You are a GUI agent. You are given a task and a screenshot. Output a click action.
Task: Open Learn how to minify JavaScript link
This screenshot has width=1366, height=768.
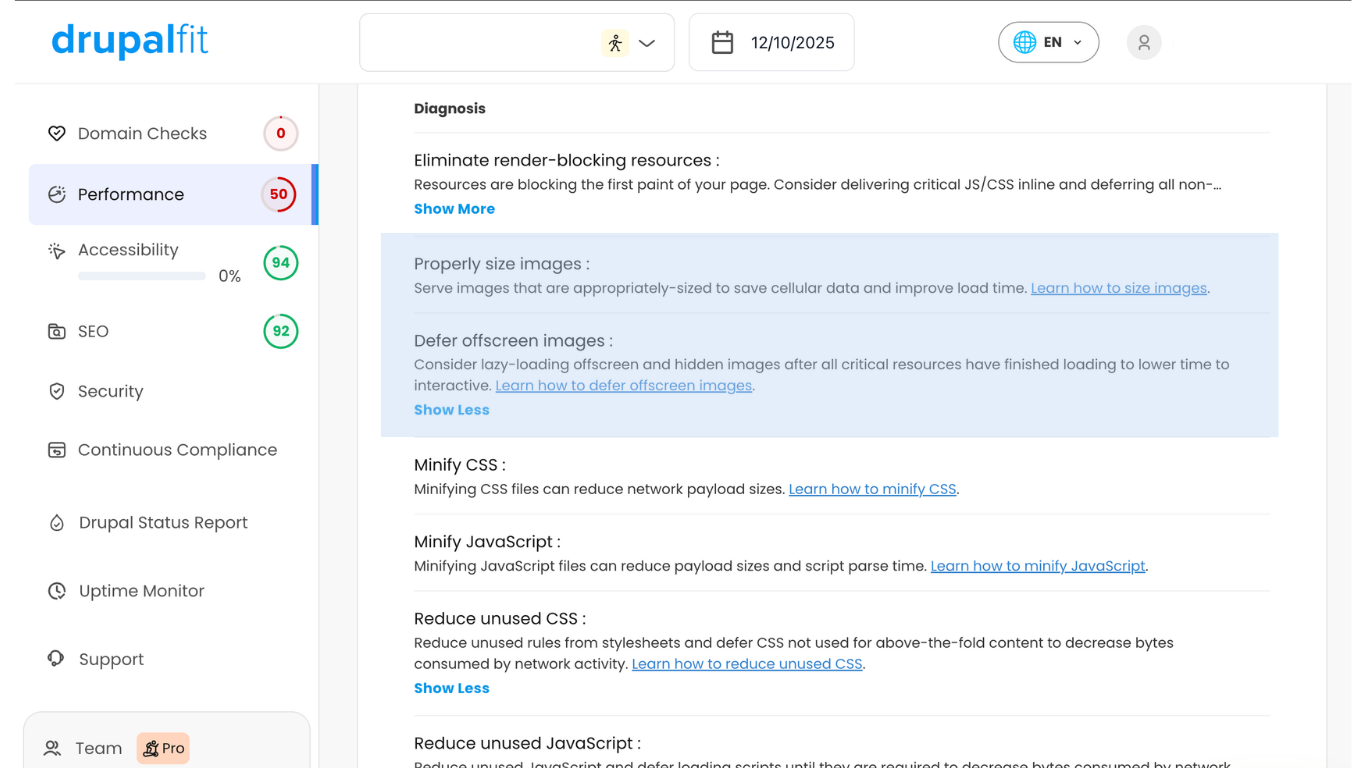click(x=1038, y=566)
